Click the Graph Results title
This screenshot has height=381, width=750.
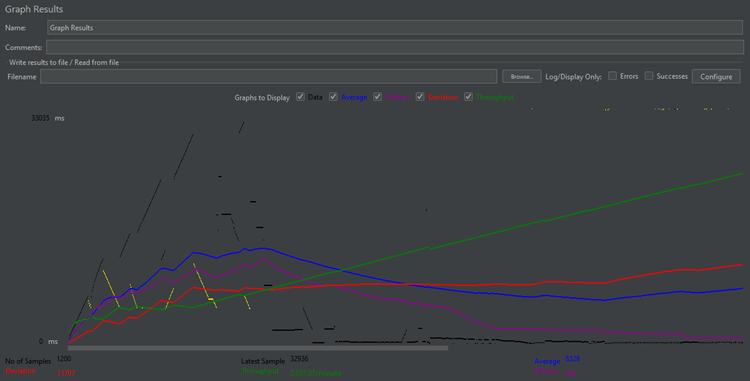(x=34, y=9)
